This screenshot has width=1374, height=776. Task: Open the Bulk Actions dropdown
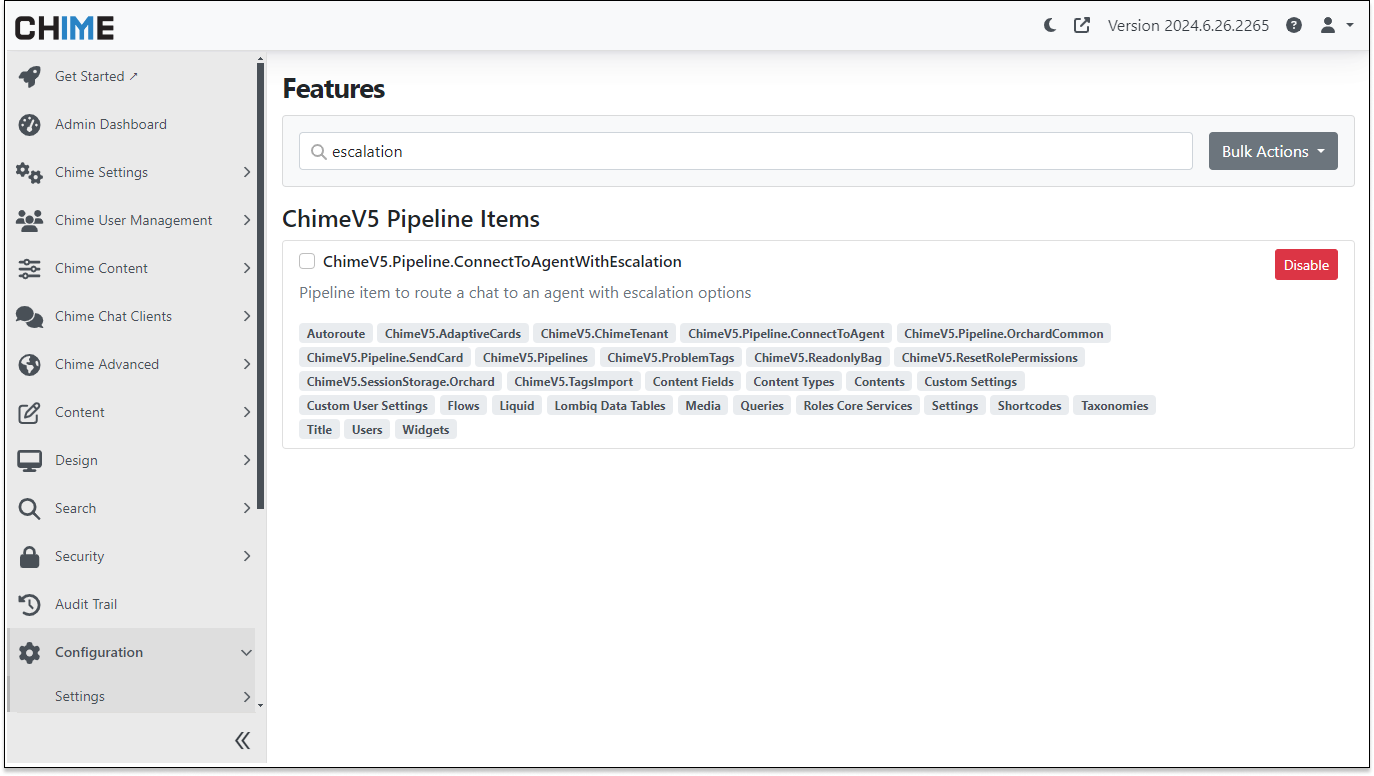click(x=1273, y=151)
